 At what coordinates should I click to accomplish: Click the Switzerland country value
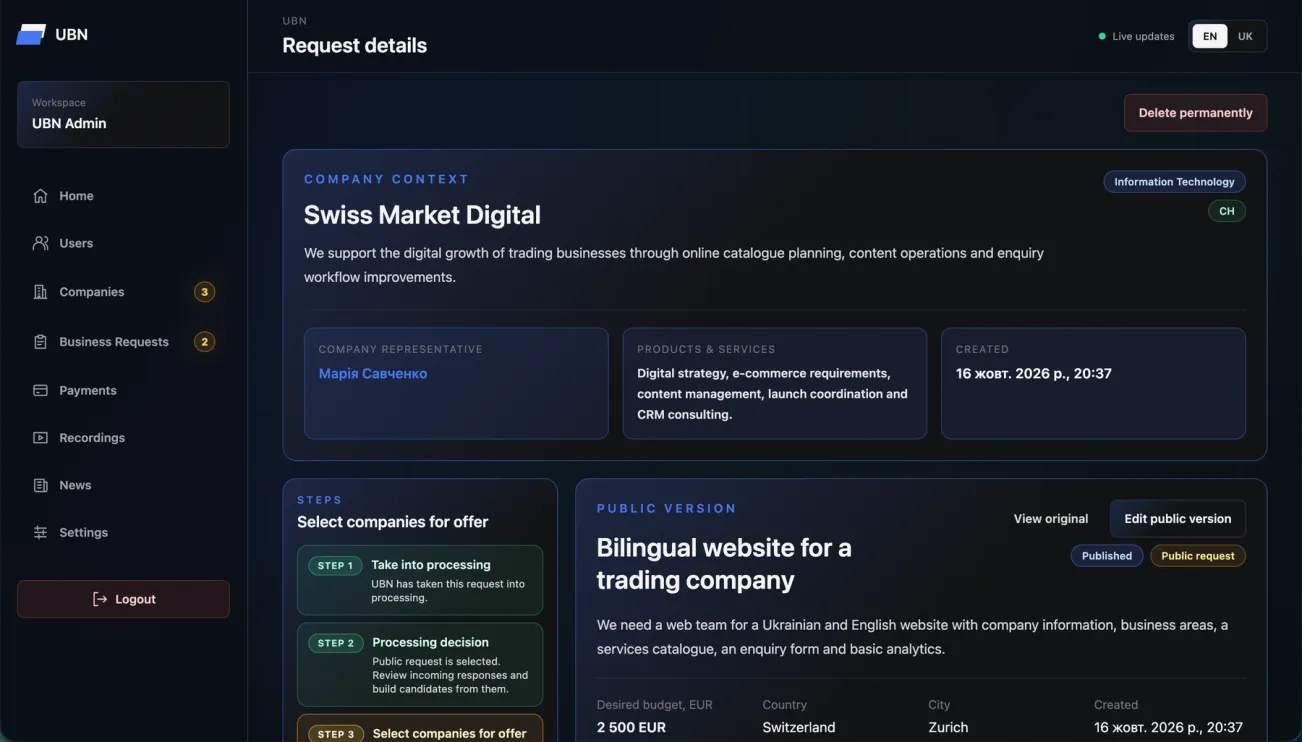(799, 727)
